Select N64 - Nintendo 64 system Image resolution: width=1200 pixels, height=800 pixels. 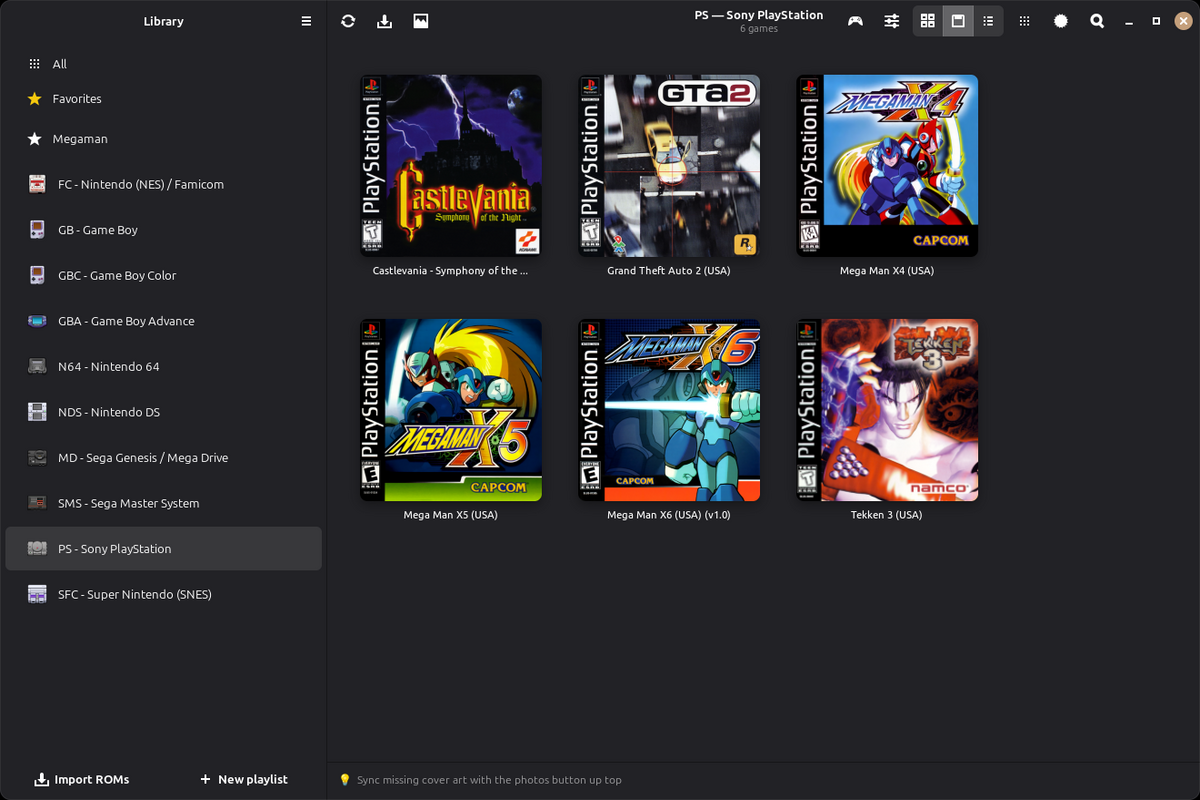click(164, 366)
